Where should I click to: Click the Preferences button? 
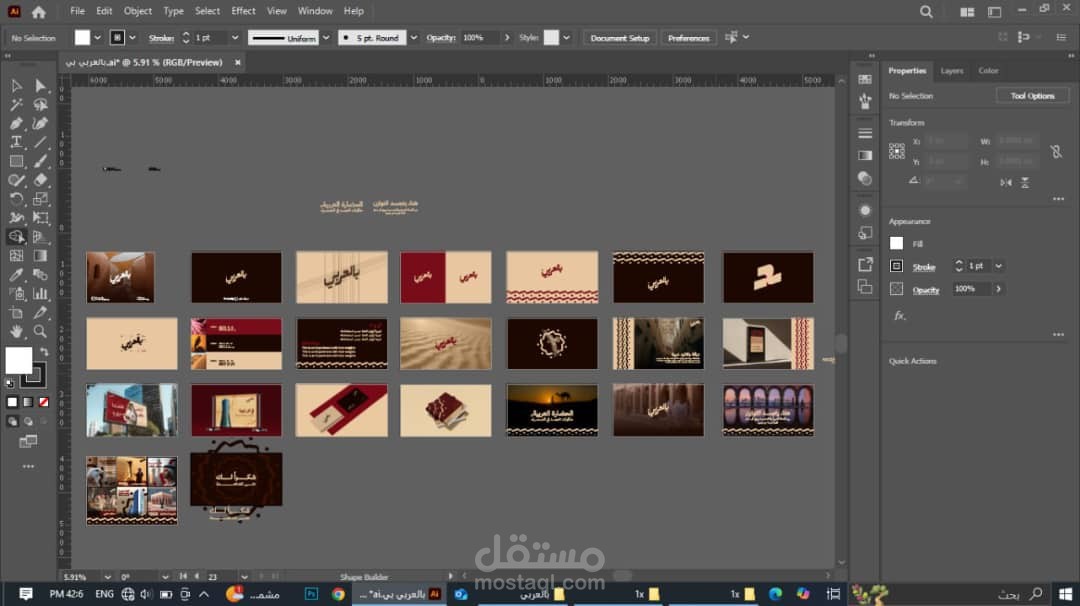coord(688,38)
